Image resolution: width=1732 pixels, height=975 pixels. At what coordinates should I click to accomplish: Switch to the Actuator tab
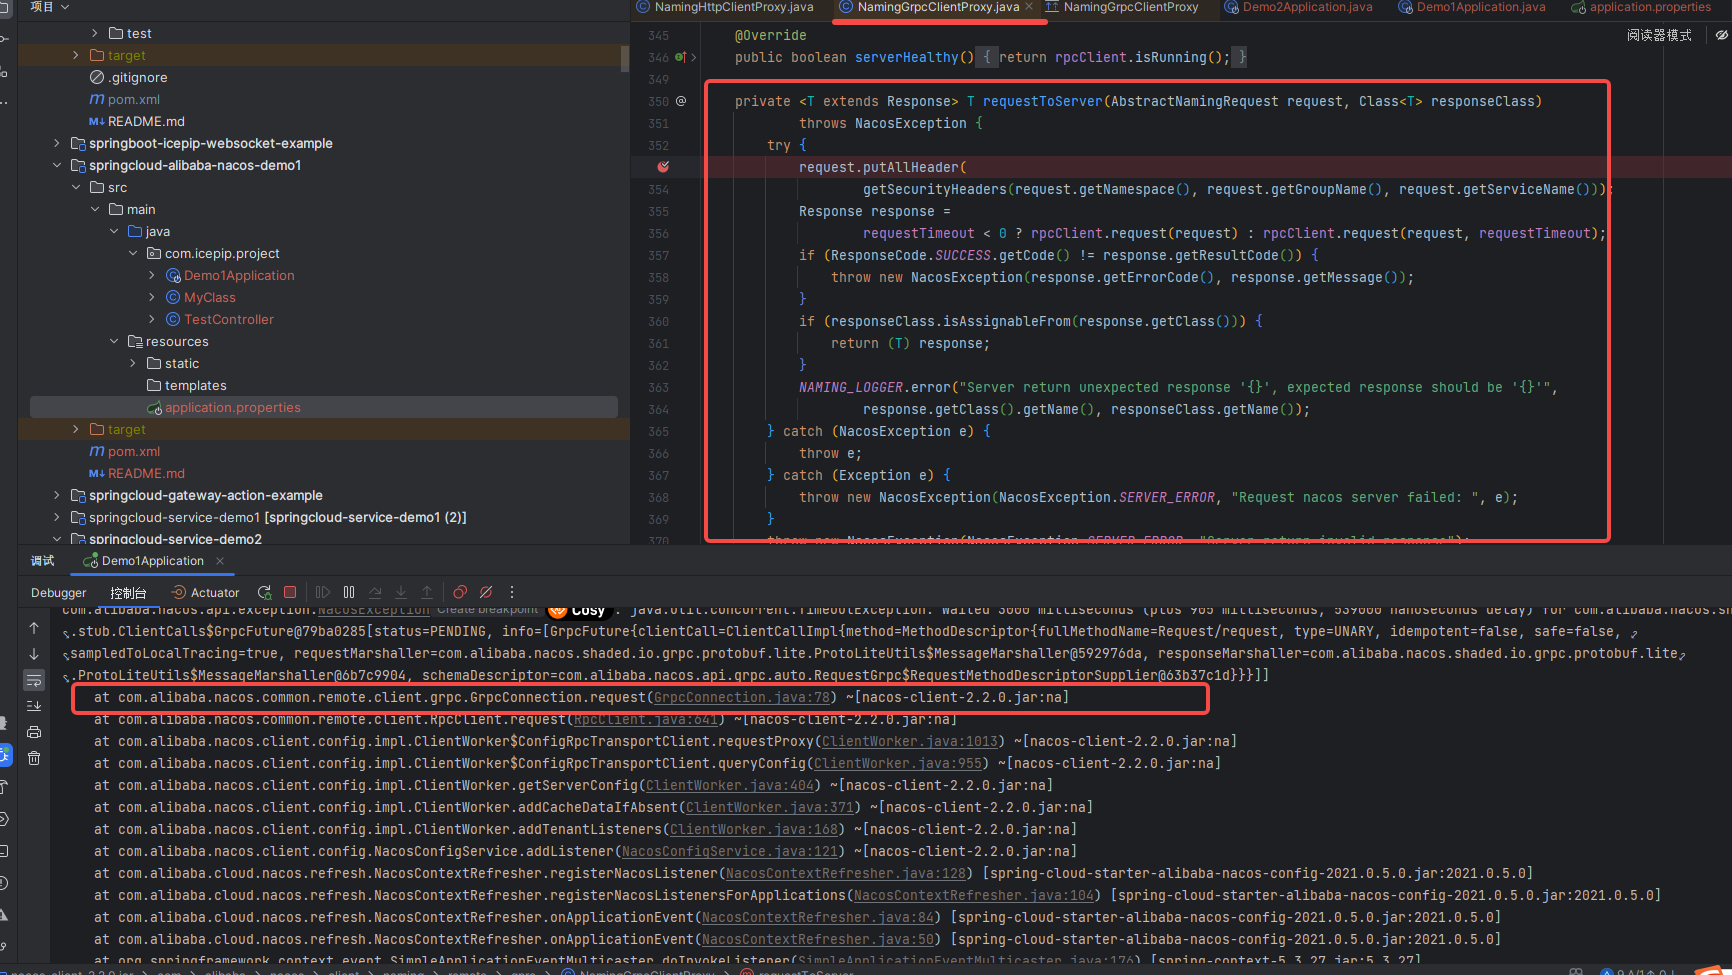point(205,592)
